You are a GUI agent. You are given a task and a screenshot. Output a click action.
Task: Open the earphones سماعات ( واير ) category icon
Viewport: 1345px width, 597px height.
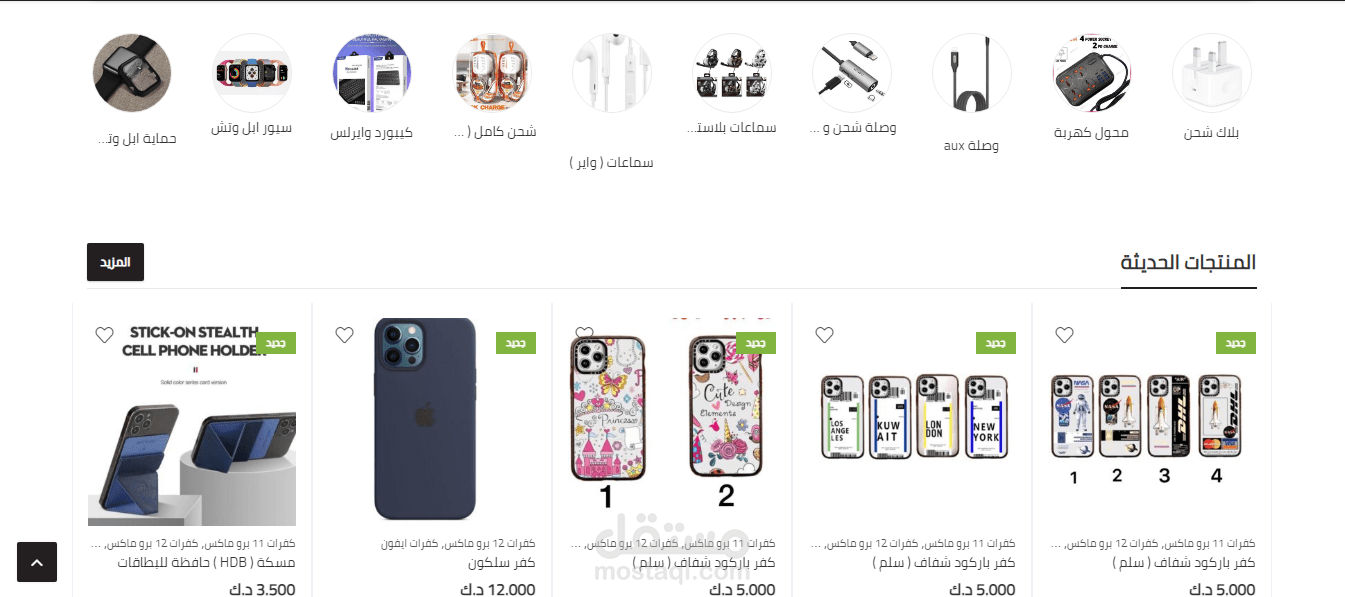(611, 73)
